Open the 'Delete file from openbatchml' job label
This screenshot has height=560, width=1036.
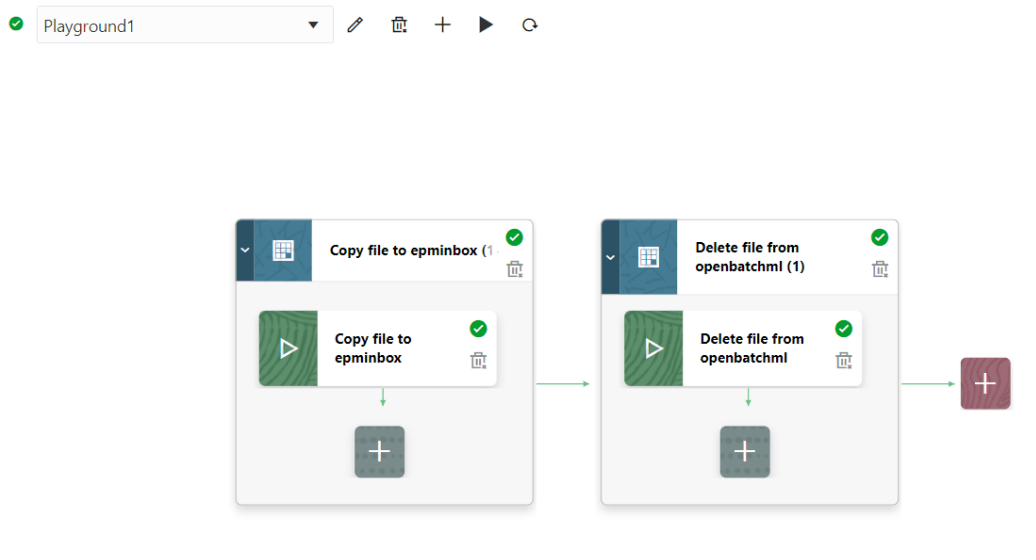click(752, 348)
